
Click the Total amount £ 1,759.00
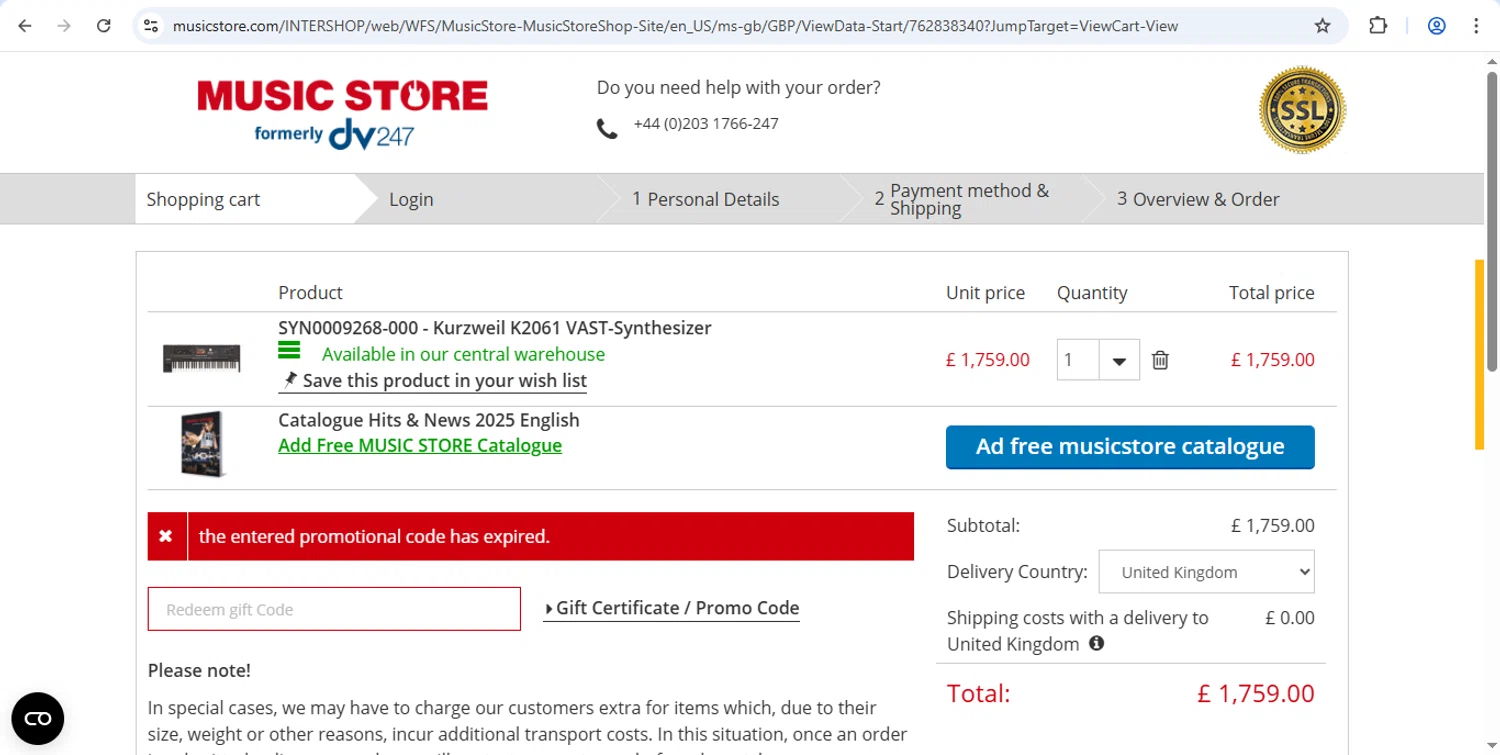pos(1256,693)
